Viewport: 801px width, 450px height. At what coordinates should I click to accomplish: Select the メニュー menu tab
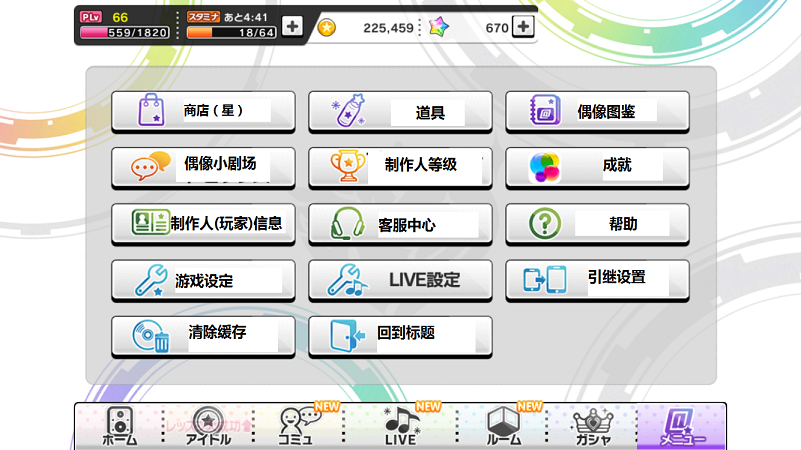pos(681,426)
